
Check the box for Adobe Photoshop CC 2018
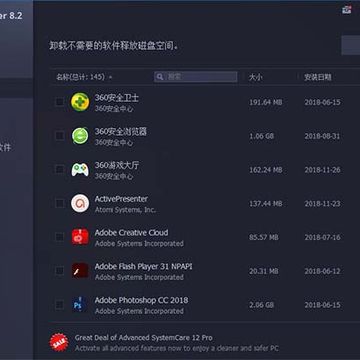coord(59,304)
